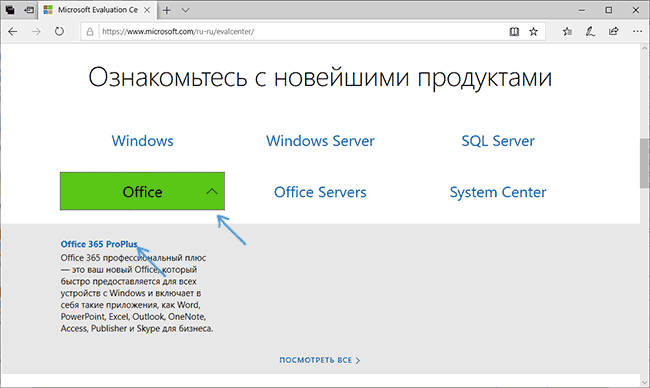
Task: Open the Favorites hub
Action: pos(567,32)
